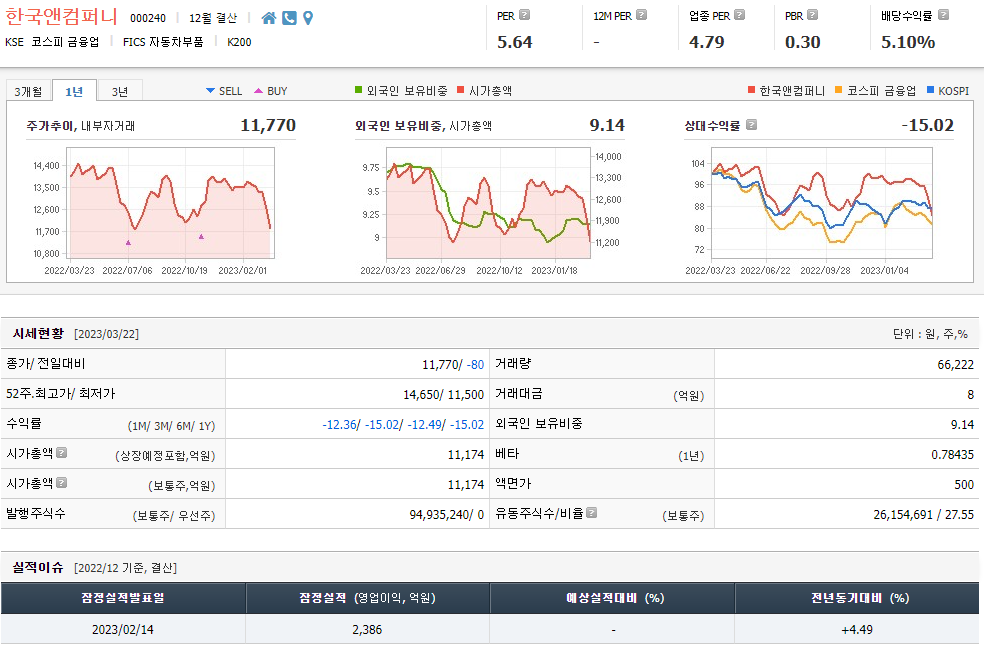The width and height of the screenshot is (984, 650).
Task: Click the 업종 PER value 4.79
Action: click(x=707, y=42)
